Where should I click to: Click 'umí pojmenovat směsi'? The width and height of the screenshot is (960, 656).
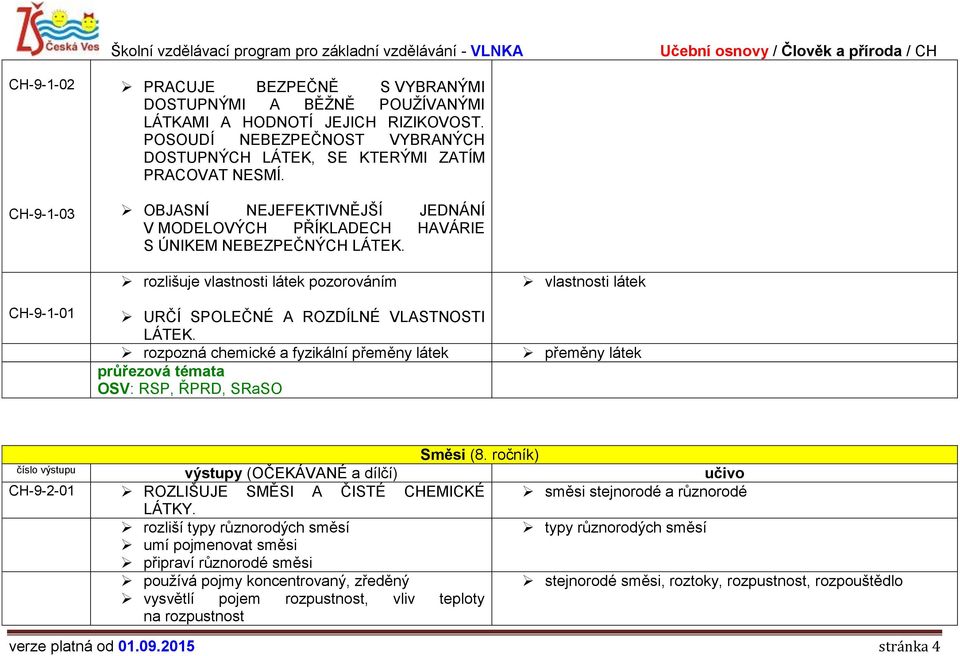pyautogui.click(x=220, y=545)
